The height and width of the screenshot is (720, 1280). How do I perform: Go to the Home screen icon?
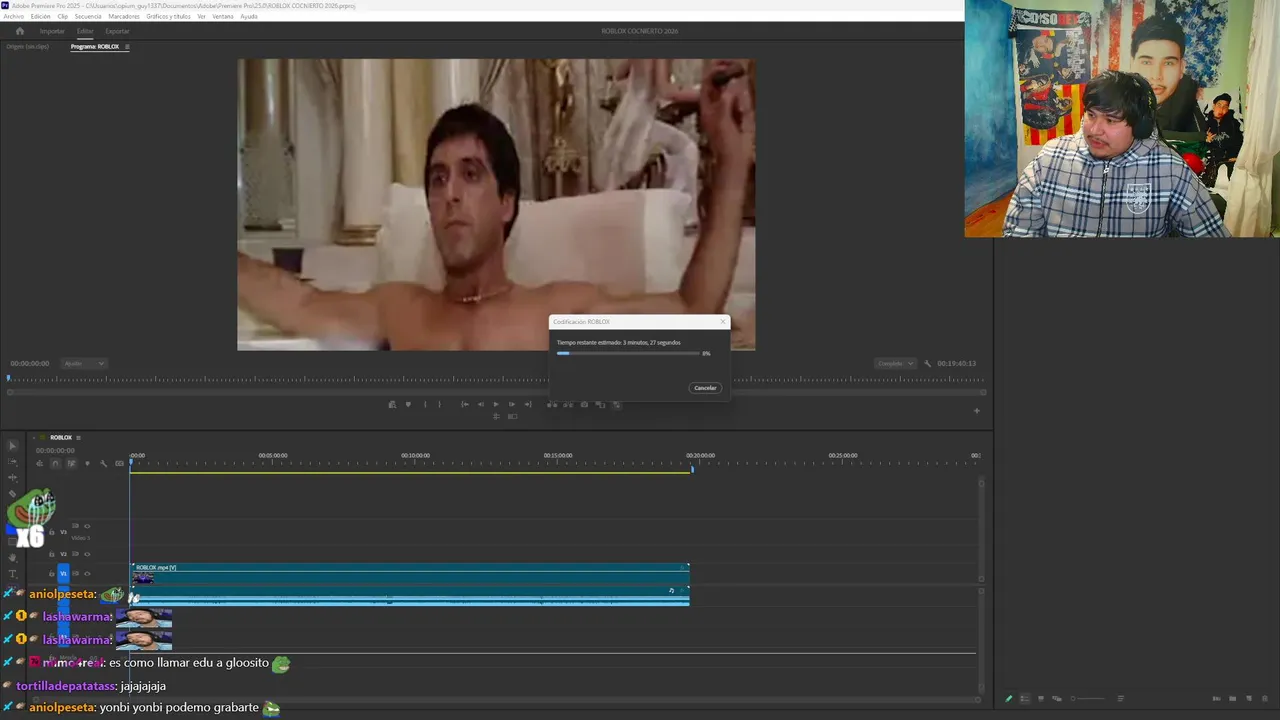pos(19,31)
